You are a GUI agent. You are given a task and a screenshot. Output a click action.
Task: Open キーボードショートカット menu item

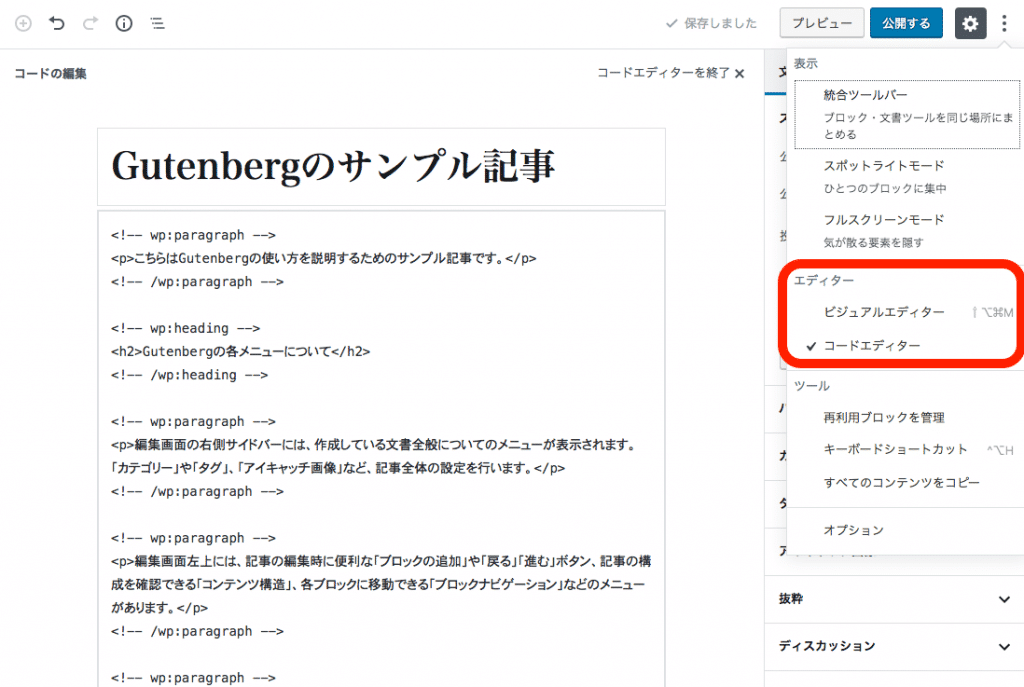pos(905,449)
